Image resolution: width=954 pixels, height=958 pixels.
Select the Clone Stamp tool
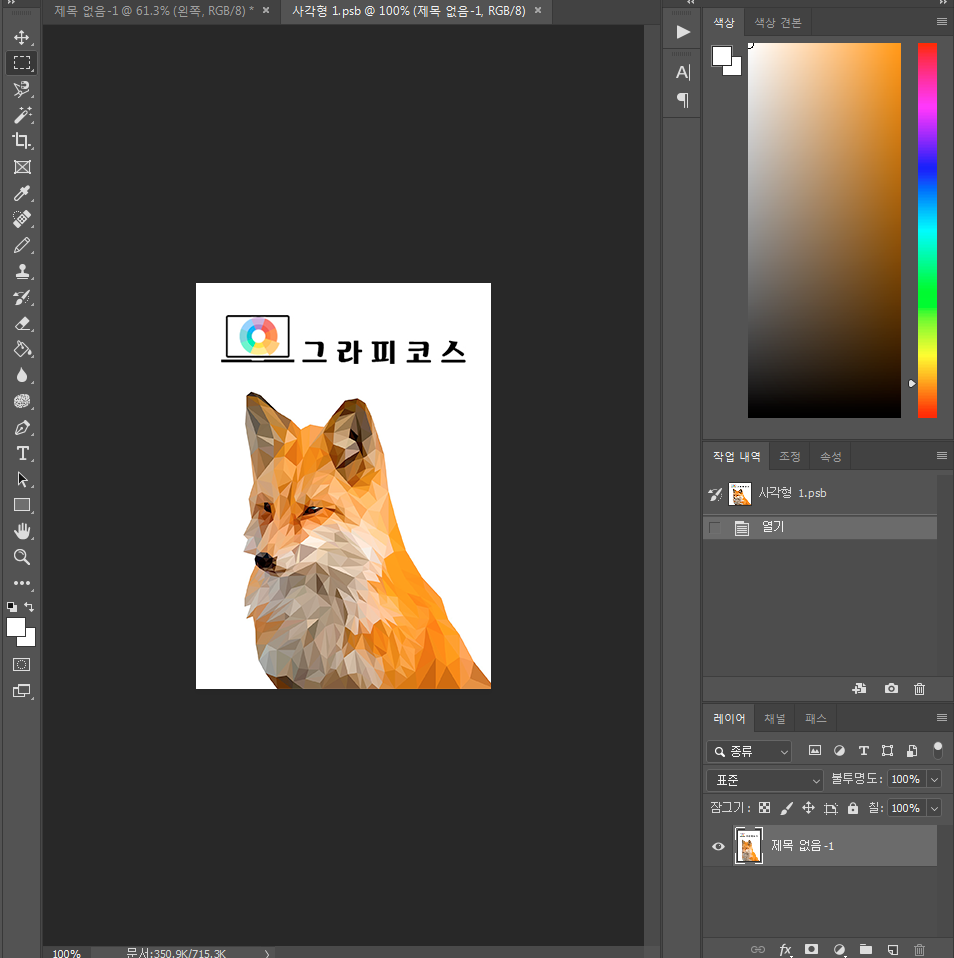22,271
